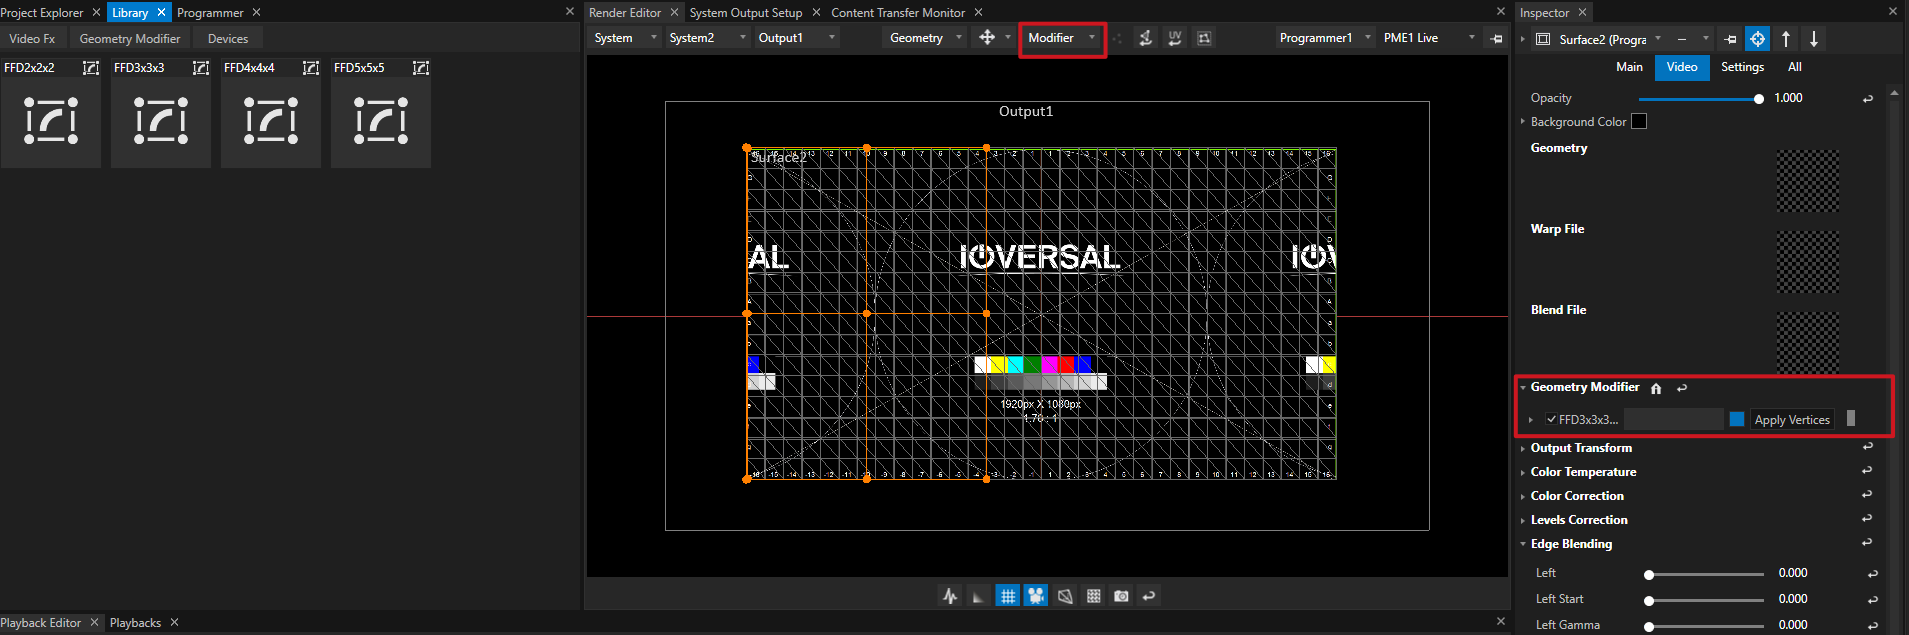The height and width of the screenshot is (635, 1909).
Task: Switch to the Programmer tab
Action: (x=210, y=12)
